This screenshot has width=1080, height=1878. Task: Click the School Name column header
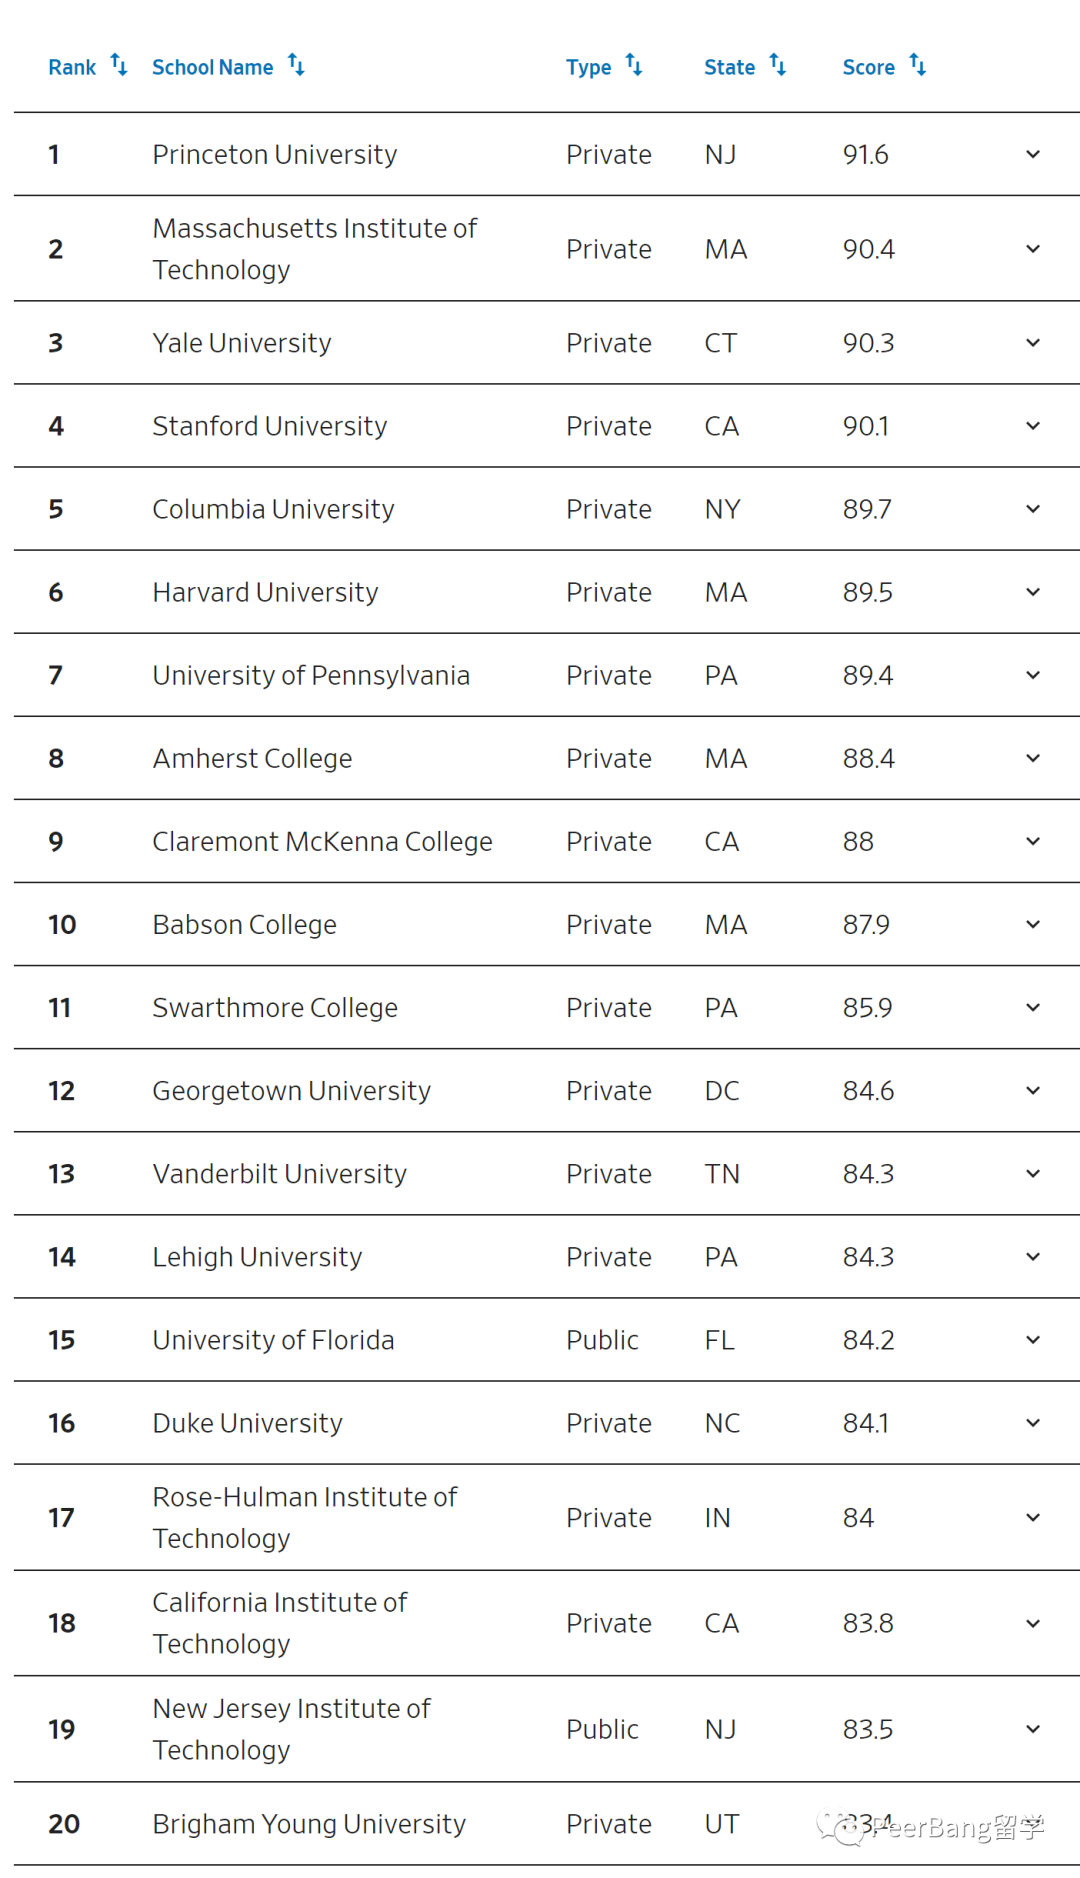[212, 67]
